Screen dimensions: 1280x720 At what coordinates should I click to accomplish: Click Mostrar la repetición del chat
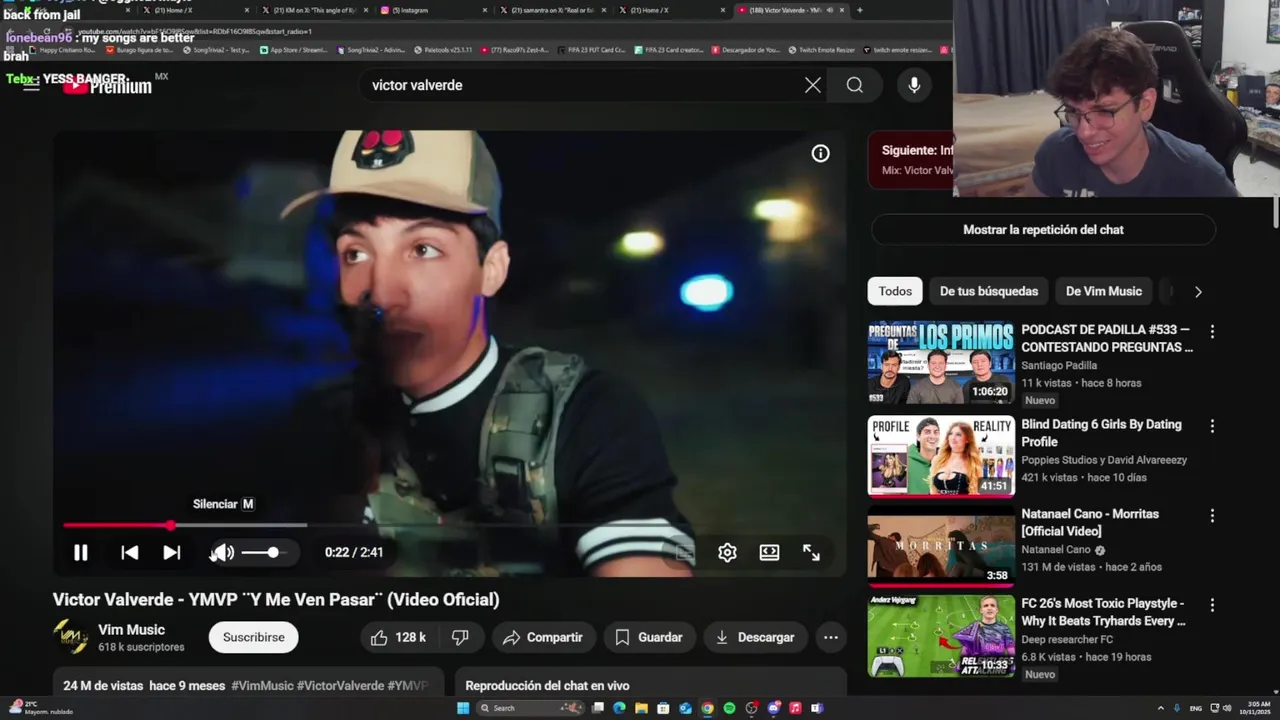click(x=1043, y=230)
